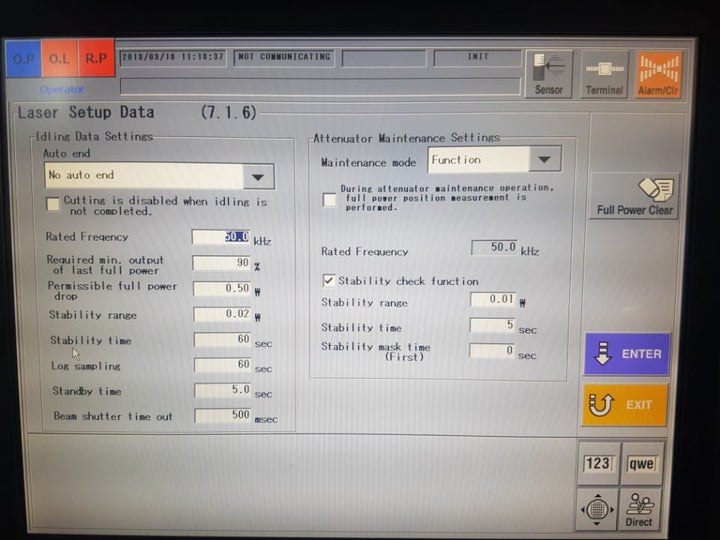Click the Full Power Clear eraser button

(x=635, y=196)
